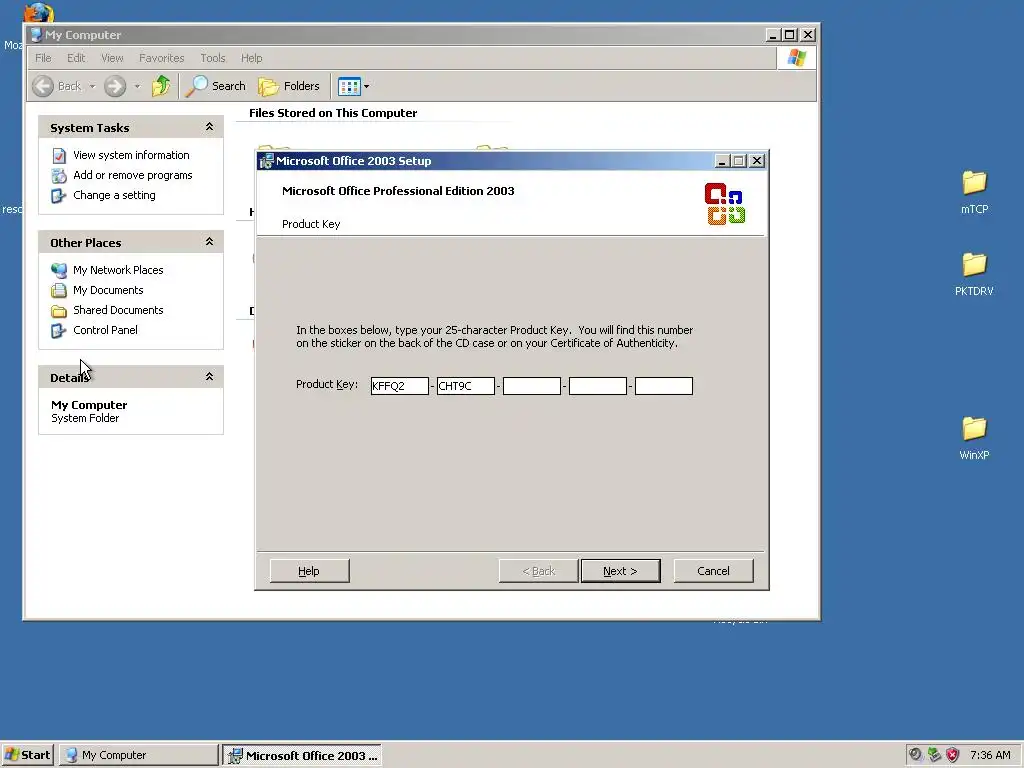Open Search in My Computer toolbar

(x=216, y=86)
